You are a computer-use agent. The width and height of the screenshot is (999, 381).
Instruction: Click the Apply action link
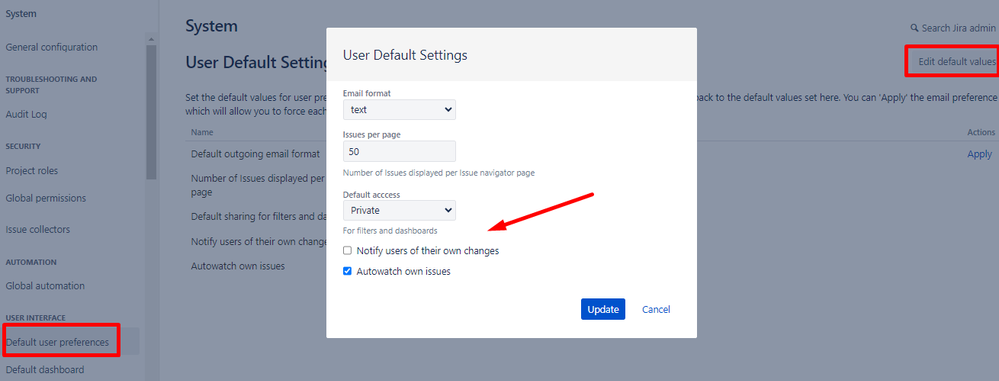pos(979,154)
